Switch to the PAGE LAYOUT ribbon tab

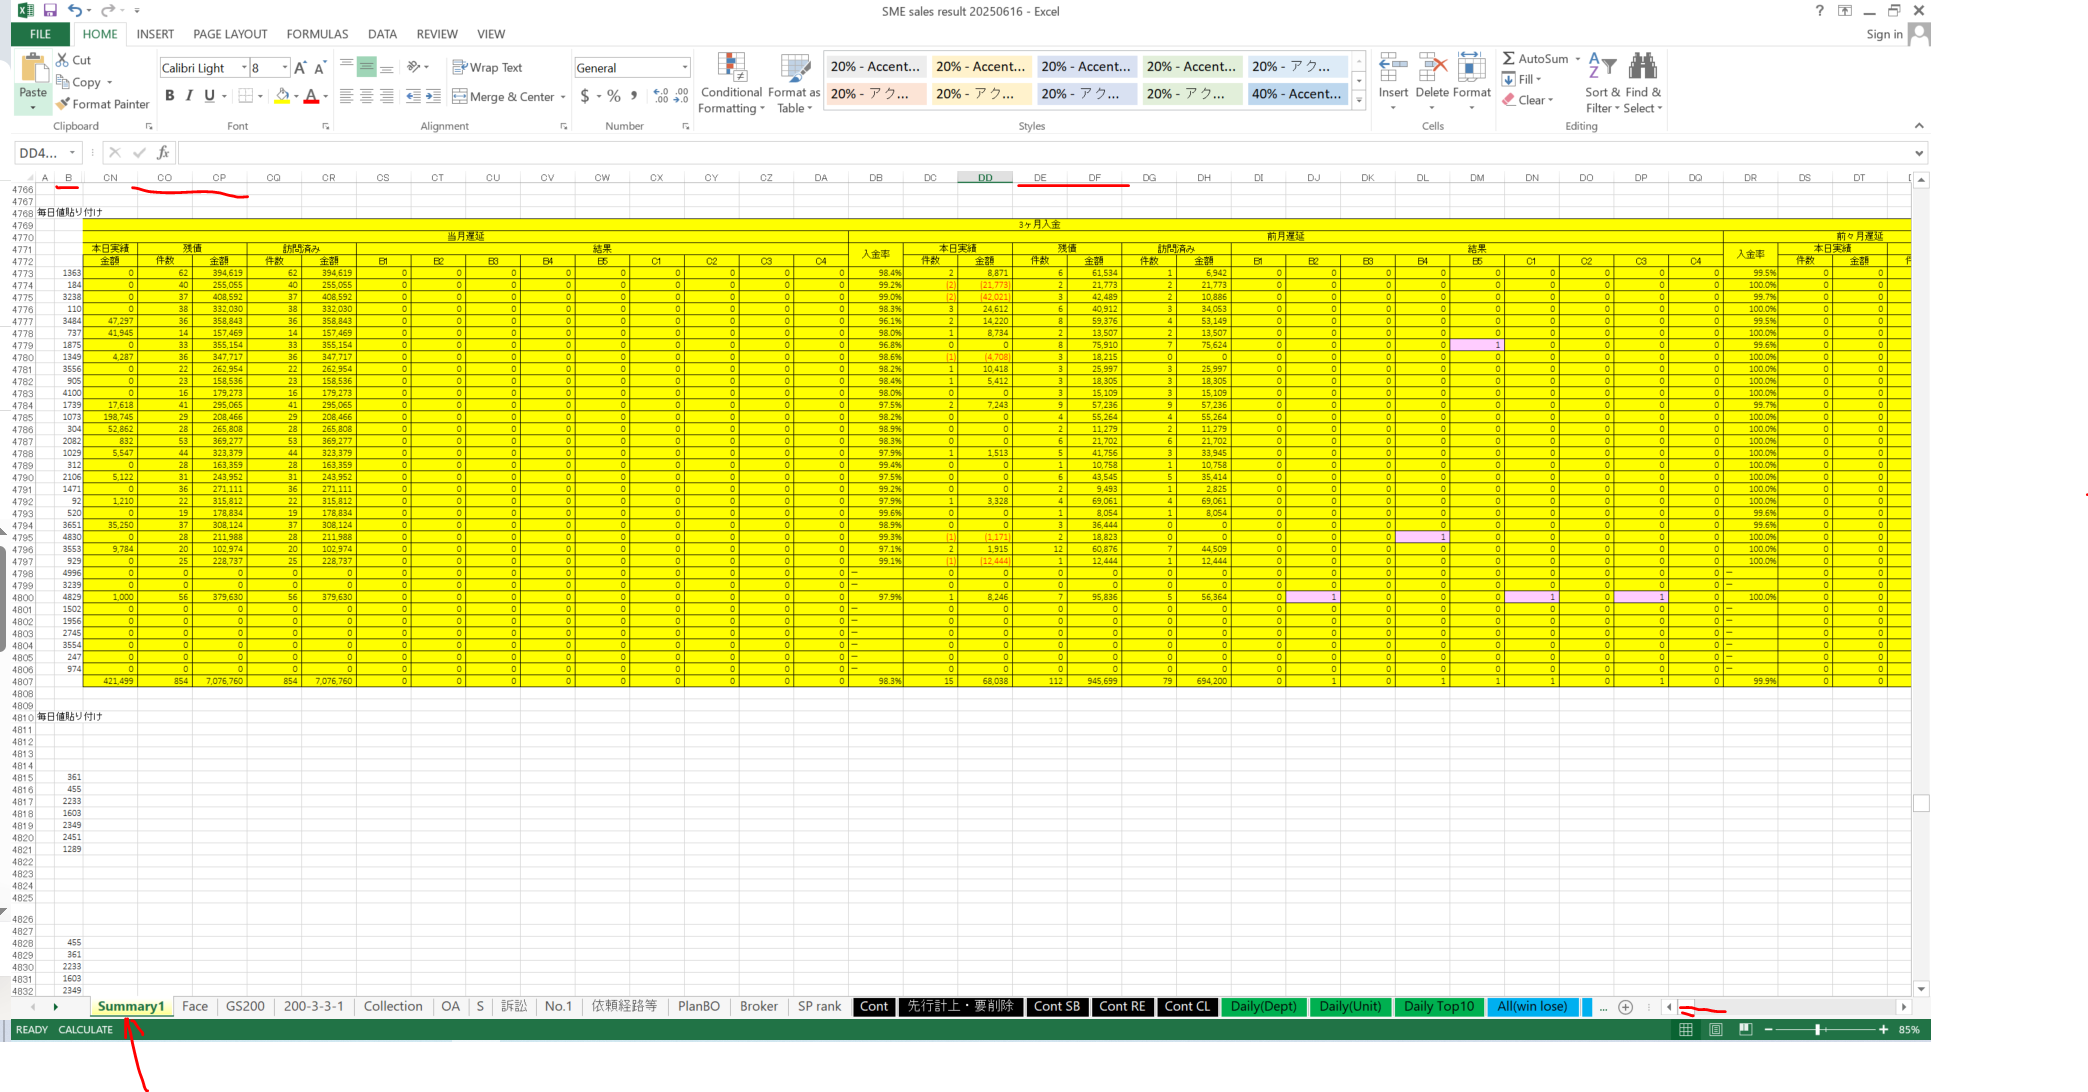point(230,34)
